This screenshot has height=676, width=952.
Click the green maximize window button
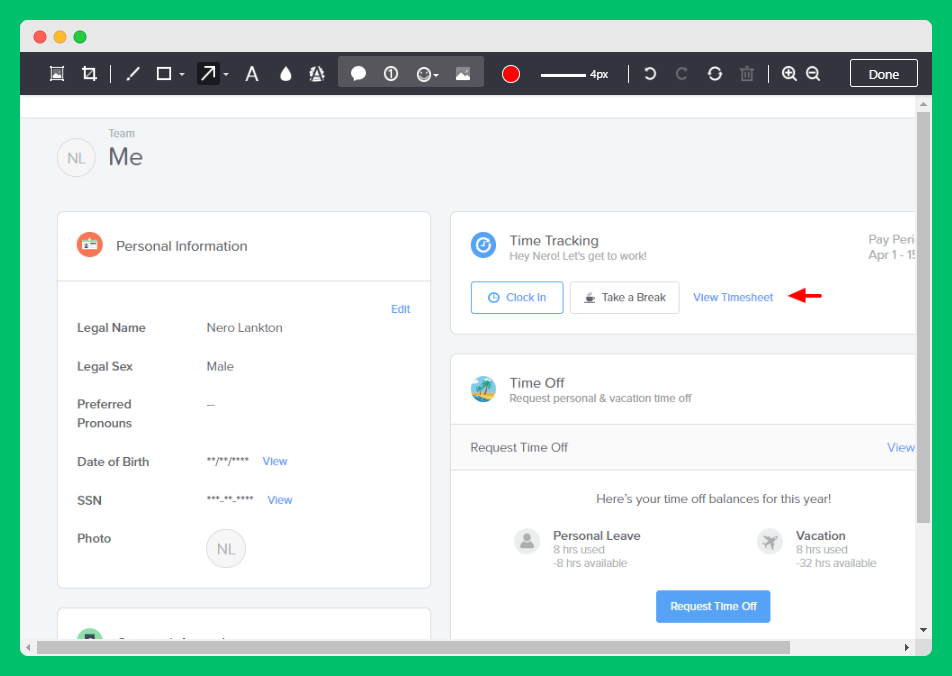point(80,37)
